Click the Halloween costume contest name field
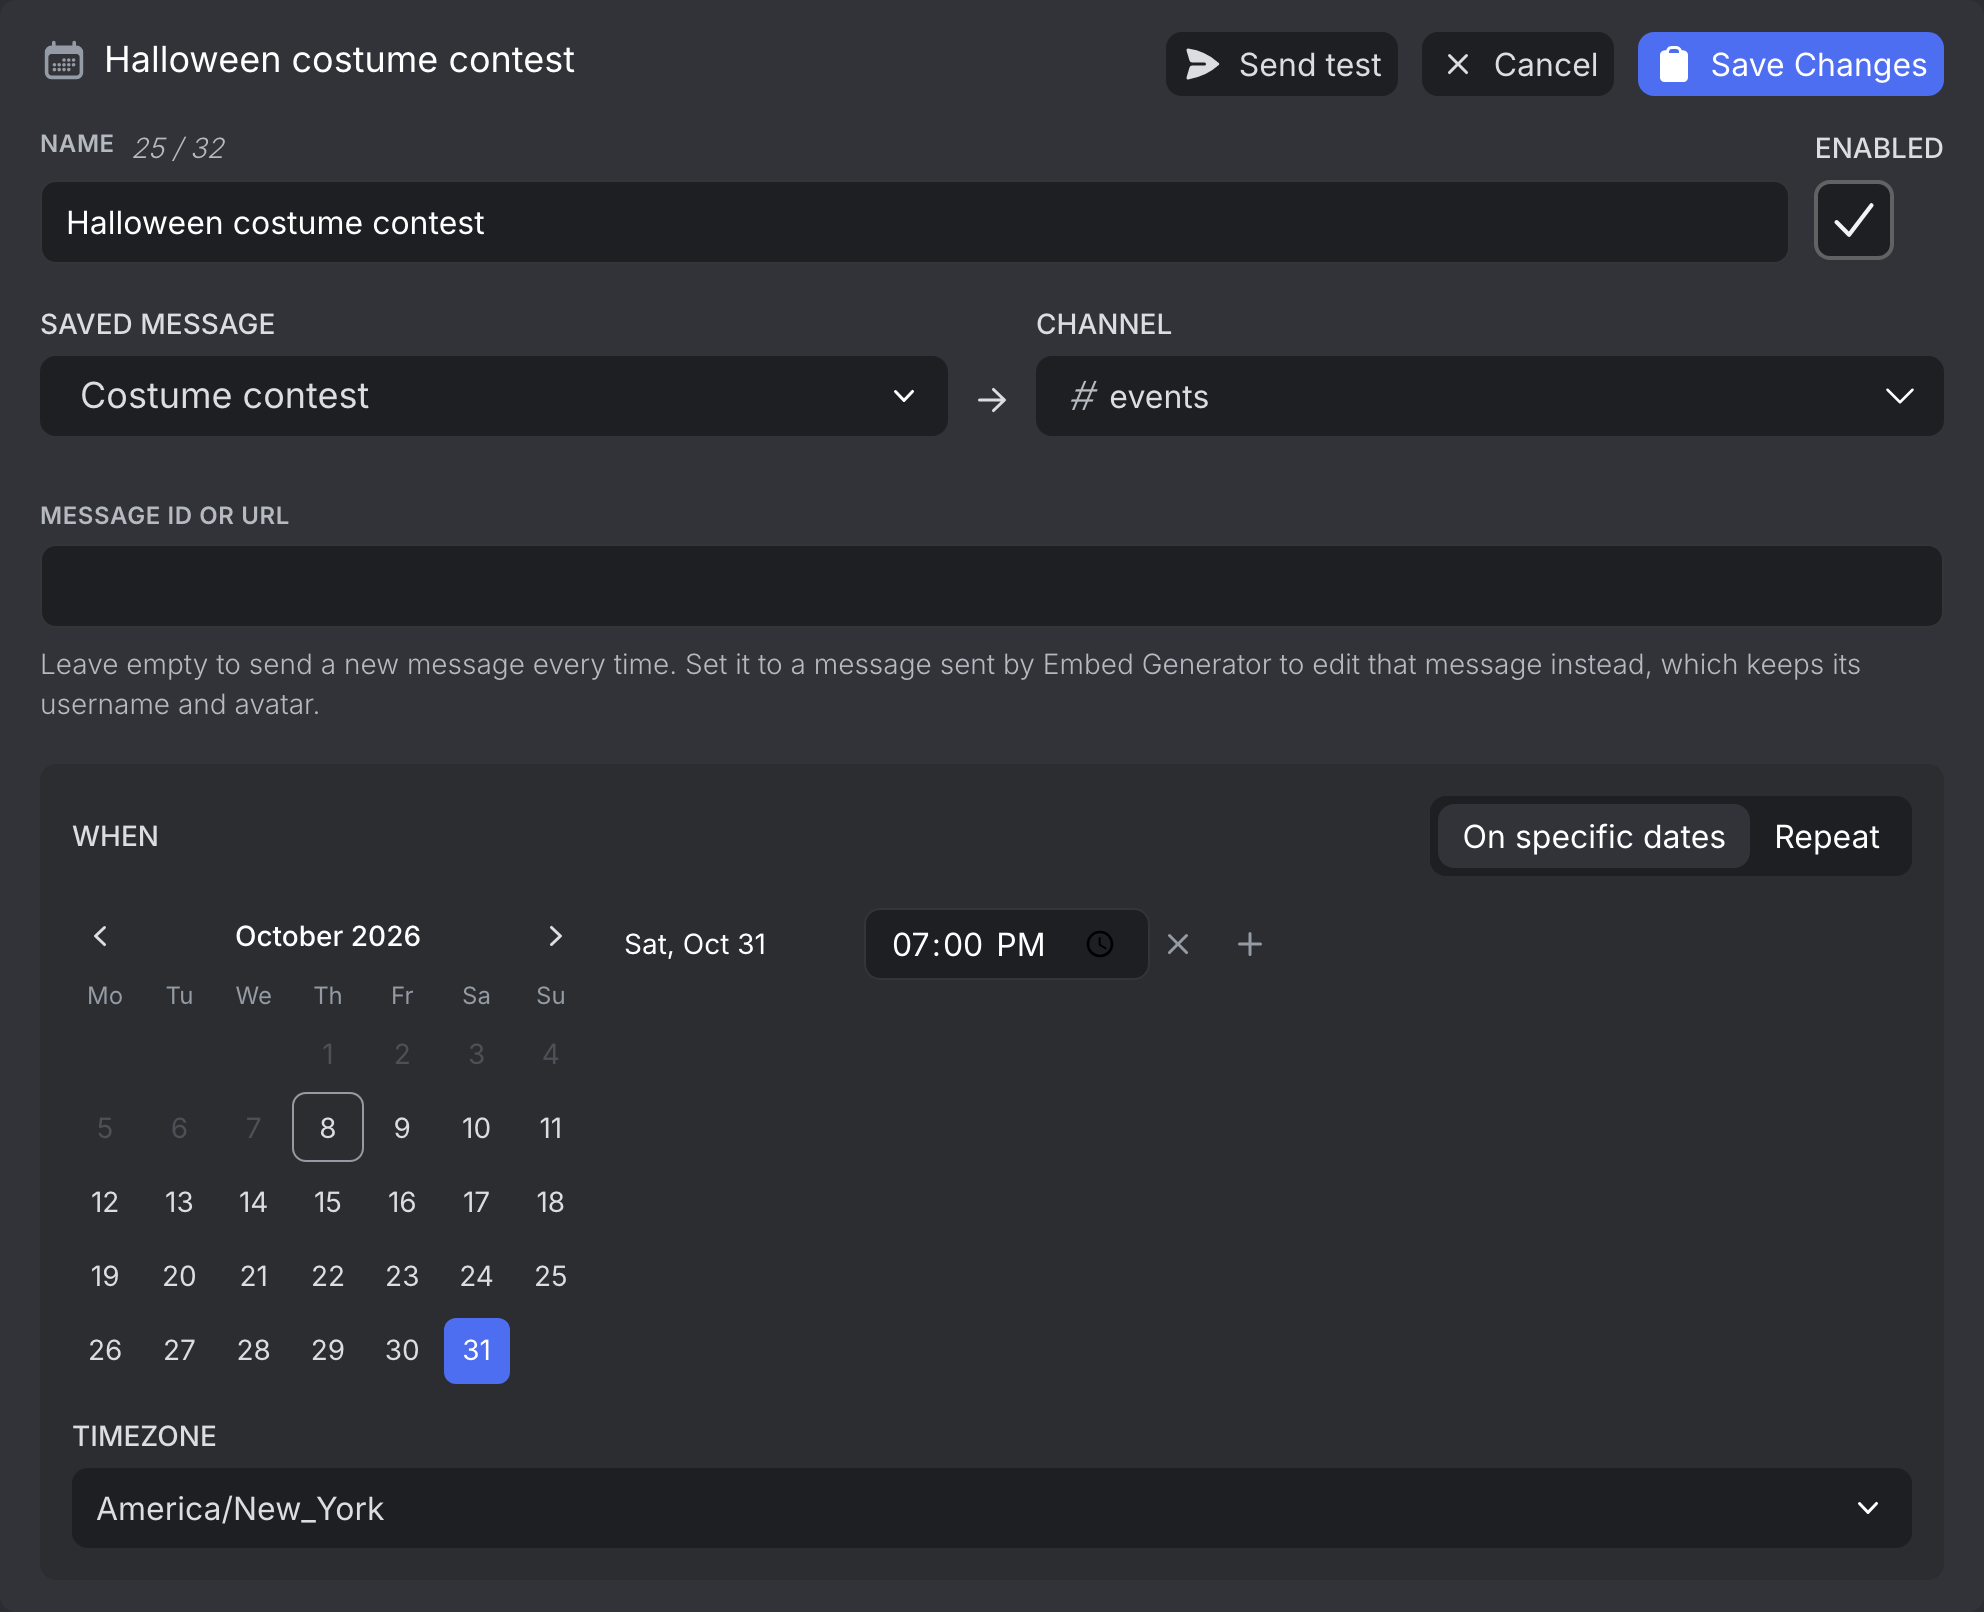 (x=914, y=222)
